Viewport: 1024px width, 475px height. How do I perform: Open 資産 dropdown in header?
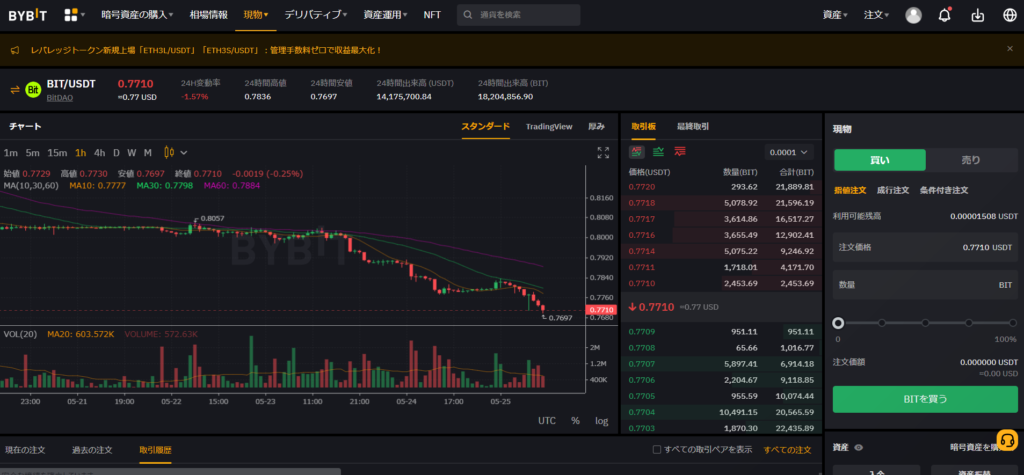[x=835, y=15]
